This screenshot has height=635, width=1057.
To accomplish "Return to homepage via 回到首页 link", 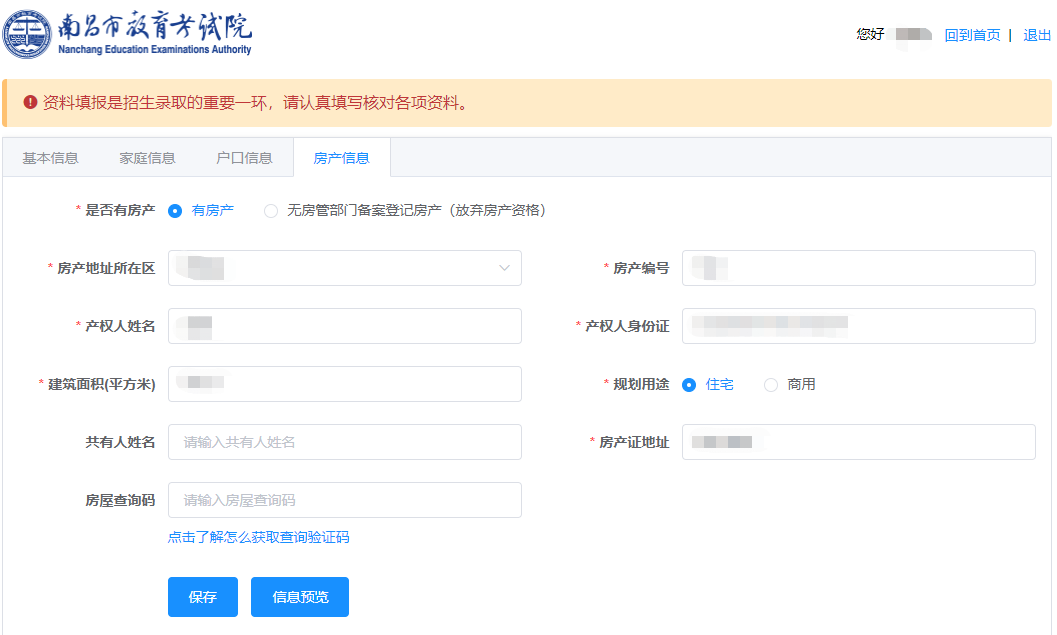I will point(973,34).
